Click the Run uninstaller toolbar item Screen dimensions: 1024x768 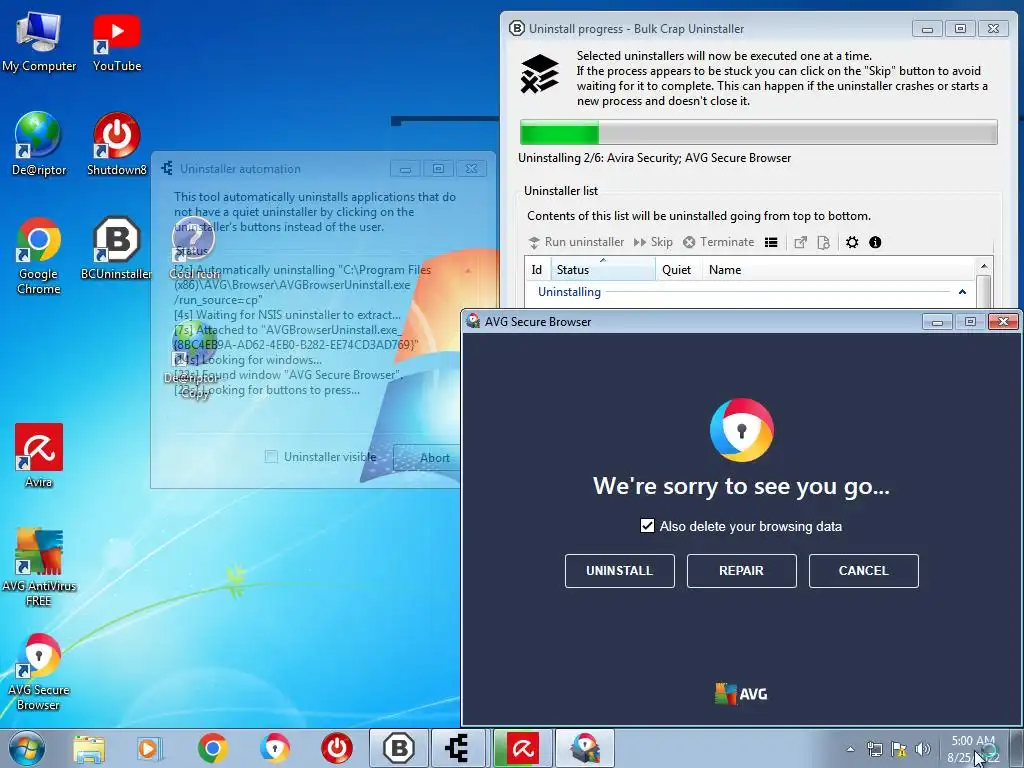576,242
